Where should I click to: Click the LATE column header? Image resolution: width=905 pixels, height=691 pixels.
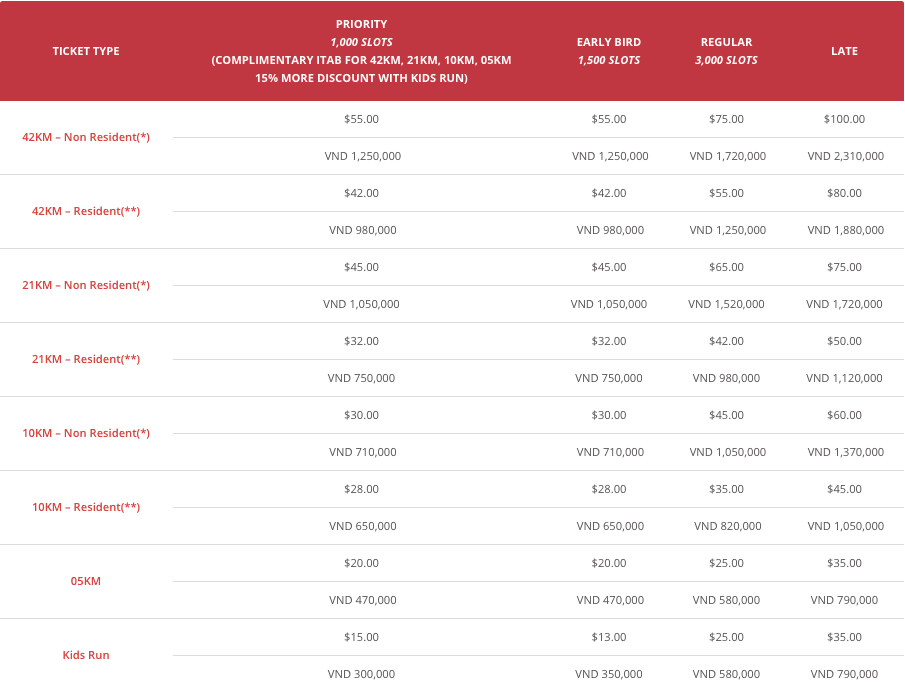(x=844, y=51)
